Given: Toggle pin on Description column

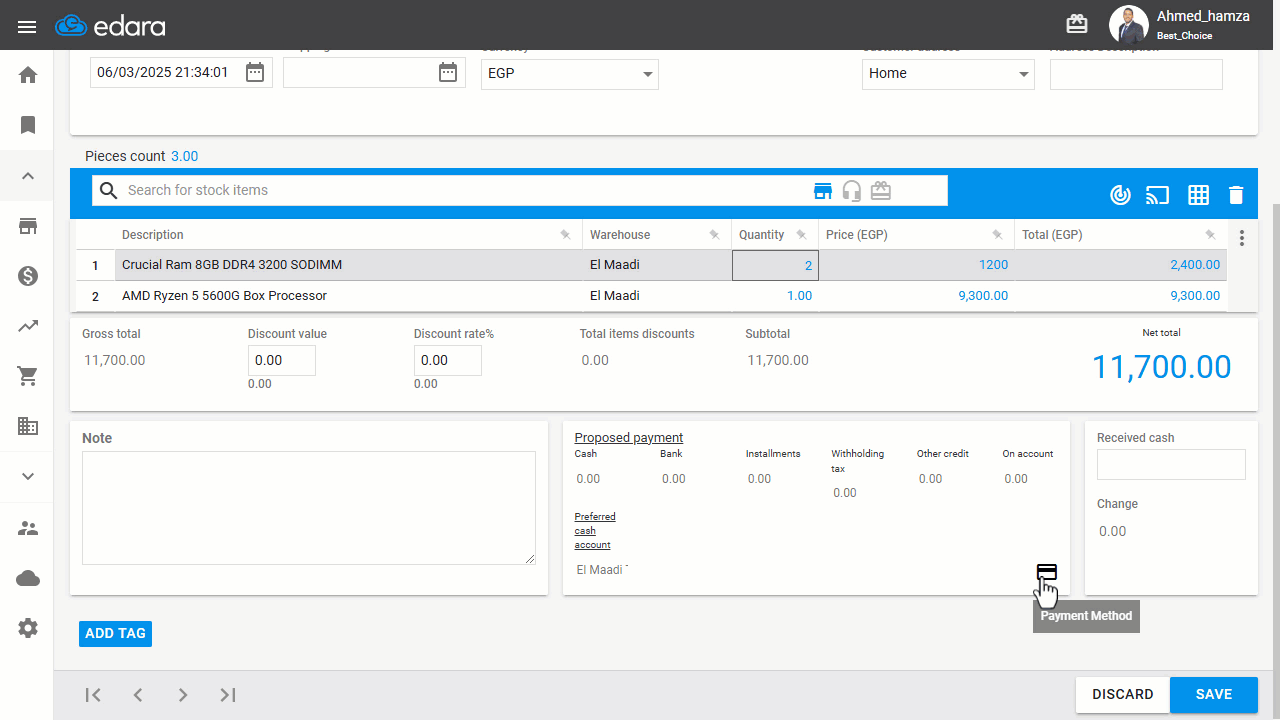Looking at the screenshot, I should click(565, 235).
